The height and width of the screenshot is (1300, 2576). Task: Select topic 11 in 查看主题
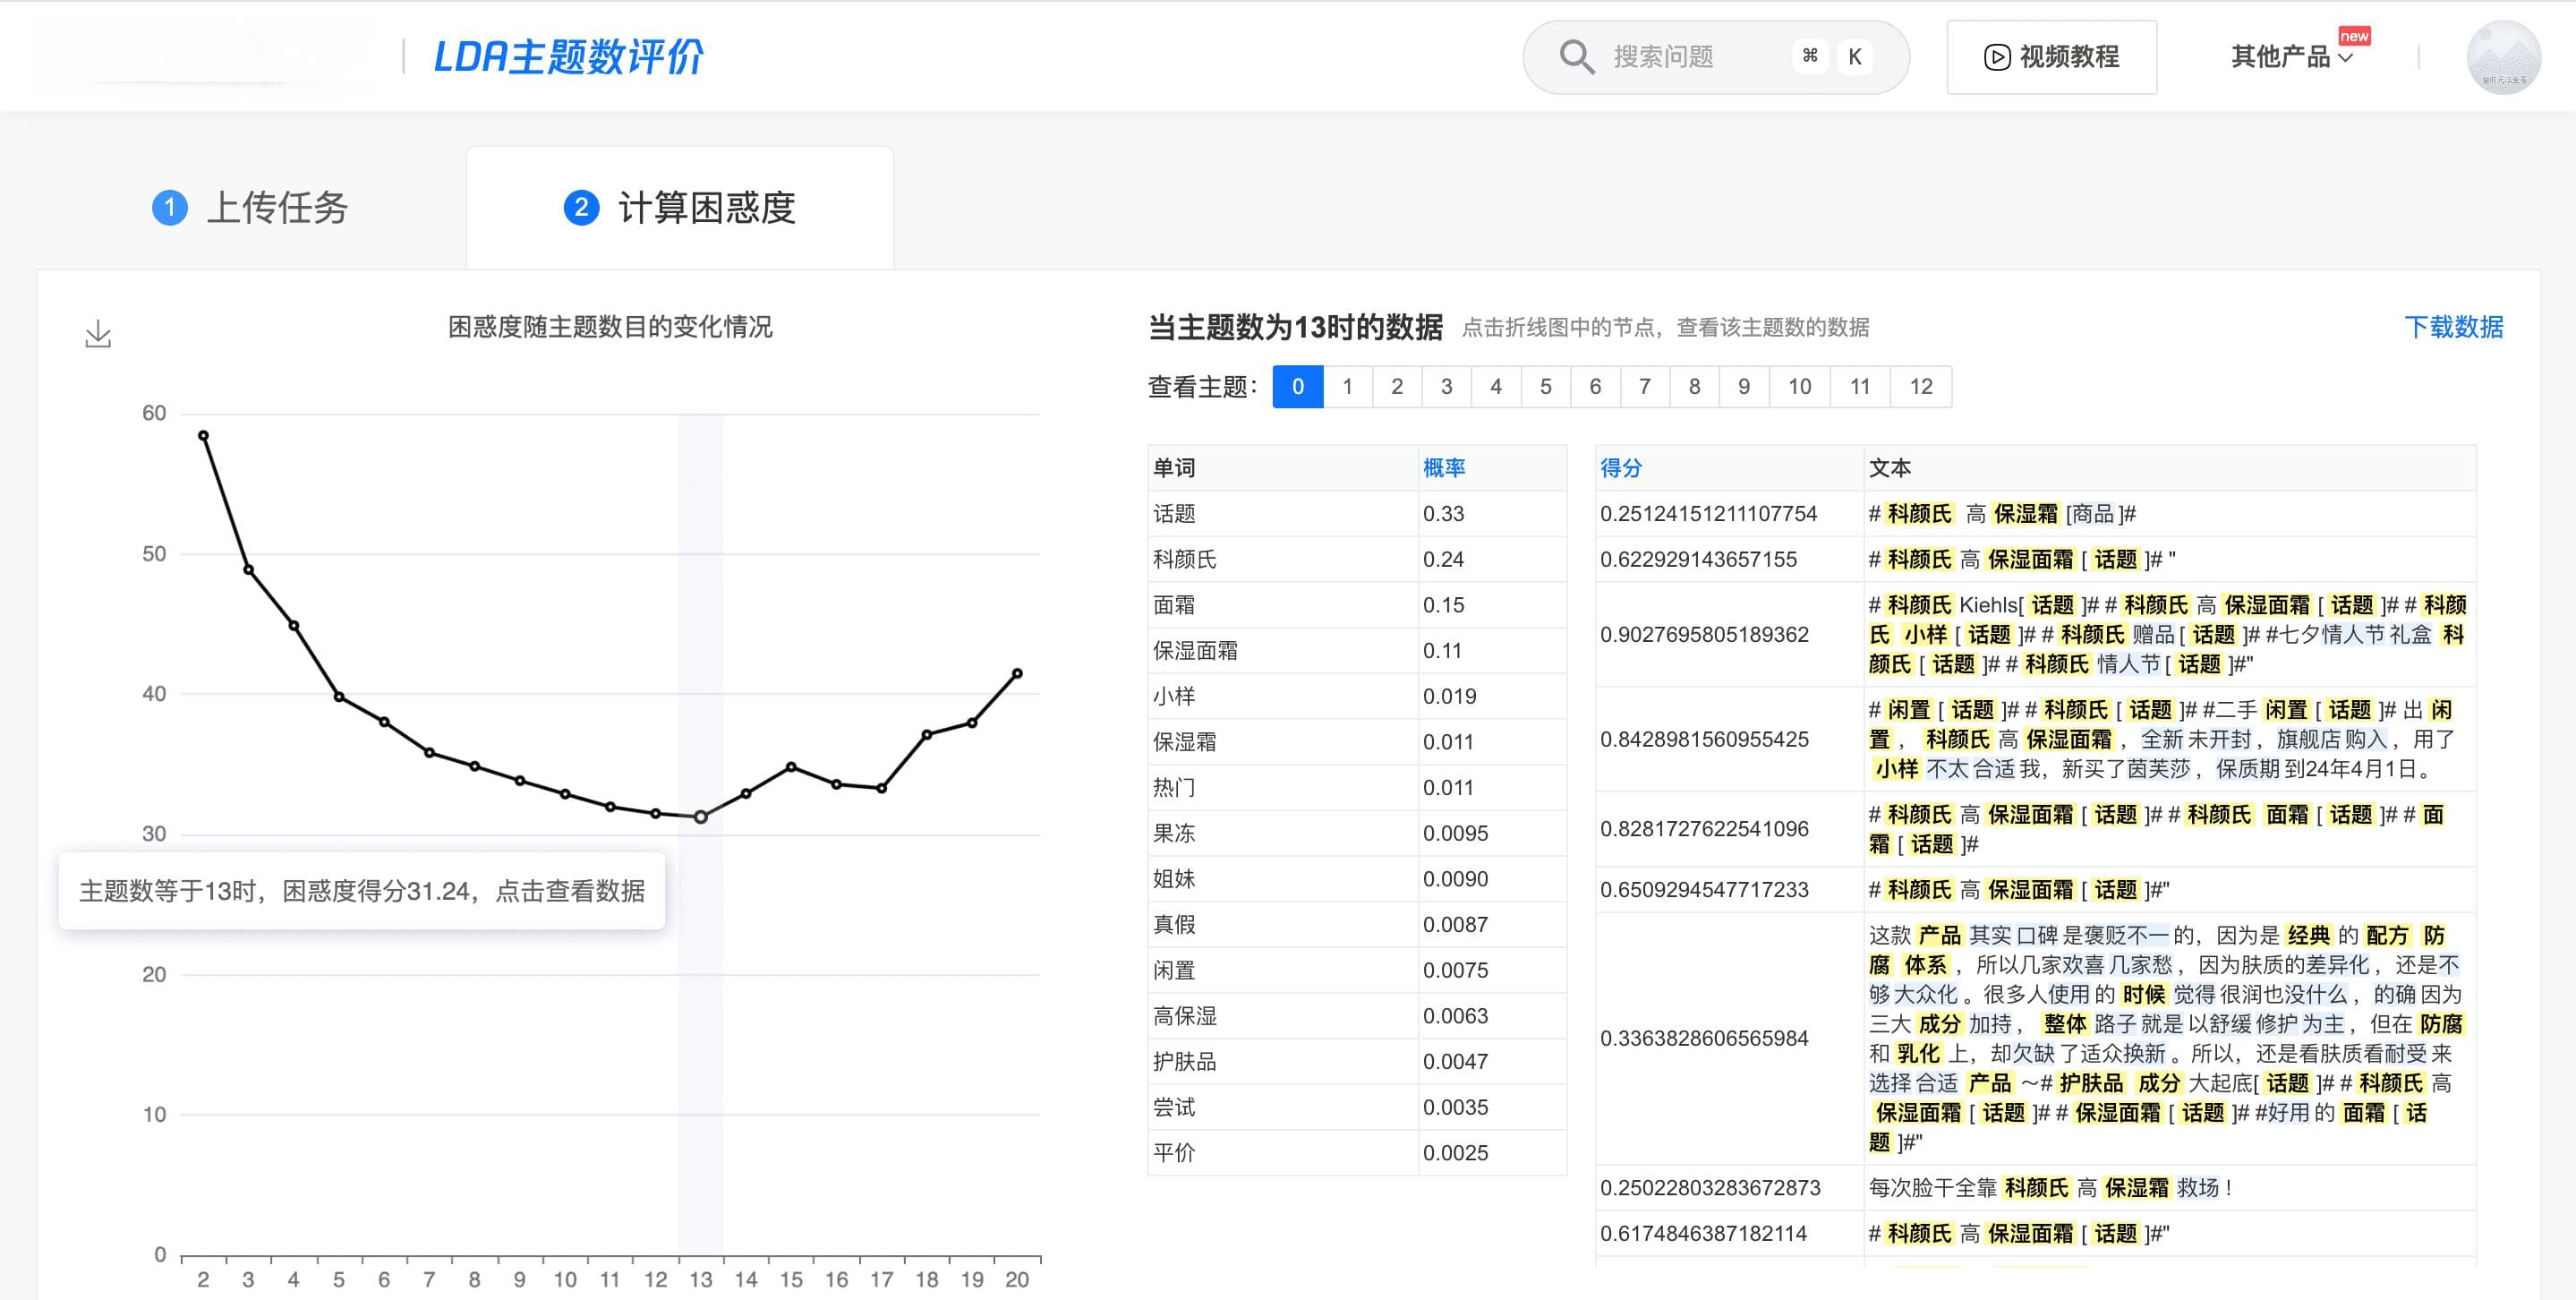1860,387
